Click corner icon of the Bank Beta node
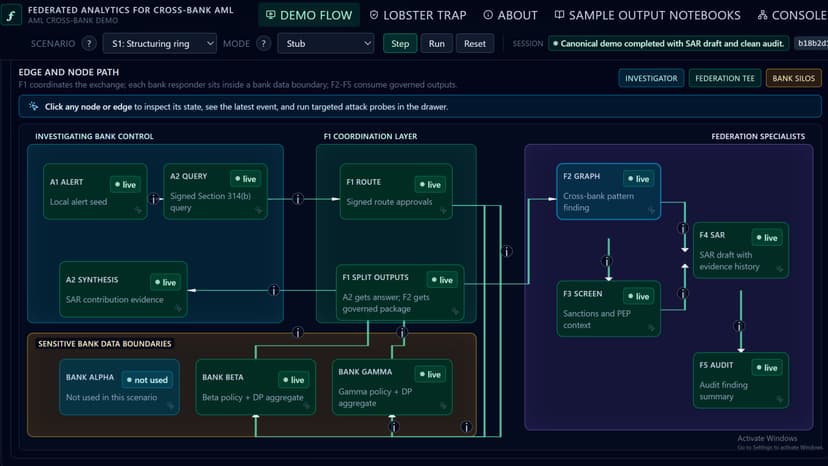Viewport: 828px width, 466px height. tap(307, 406)
